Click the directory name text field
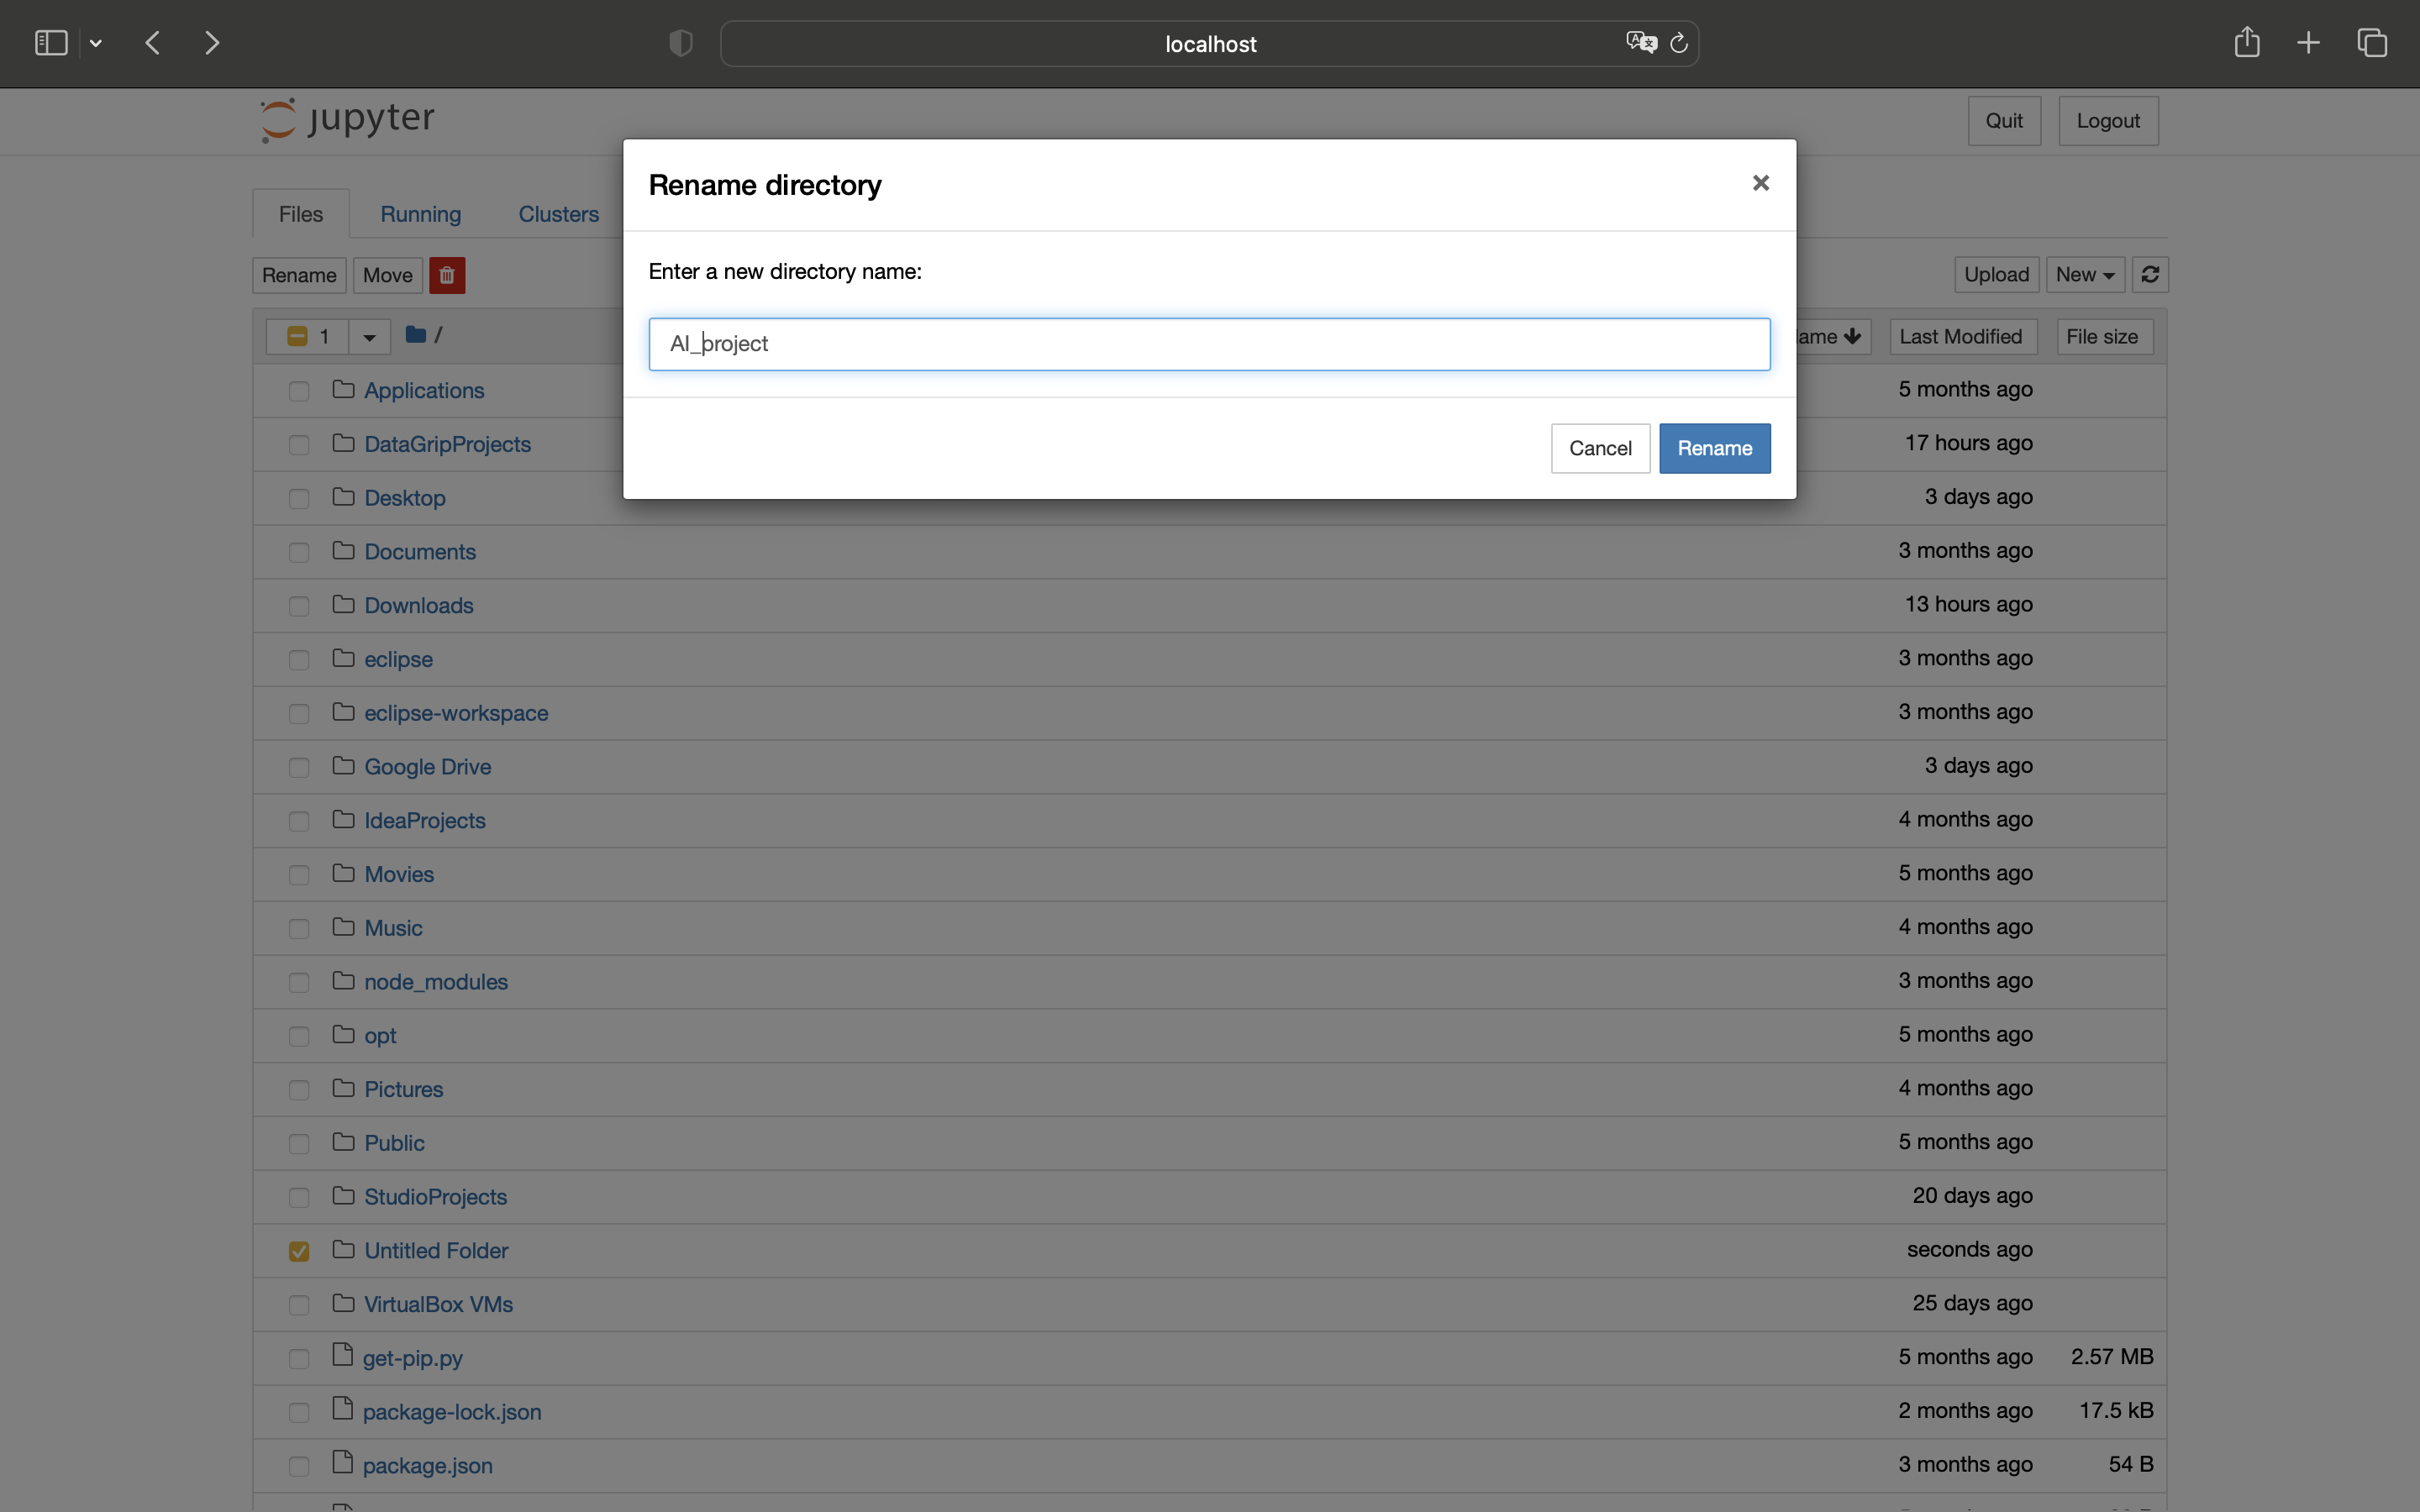2420x1512 pixels. click(x=1208, y=344)
